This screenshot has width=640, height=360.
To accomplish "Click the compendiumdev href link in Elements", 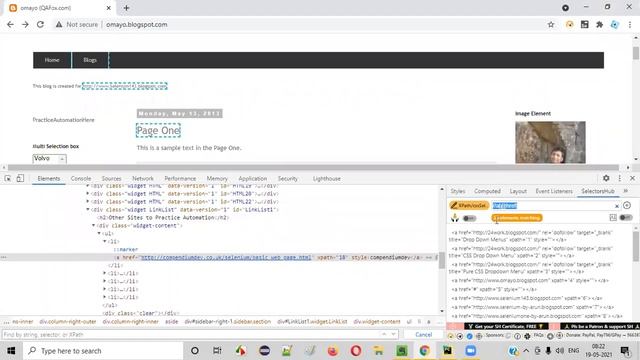I will pyautogui.click(x=226, y=258).
